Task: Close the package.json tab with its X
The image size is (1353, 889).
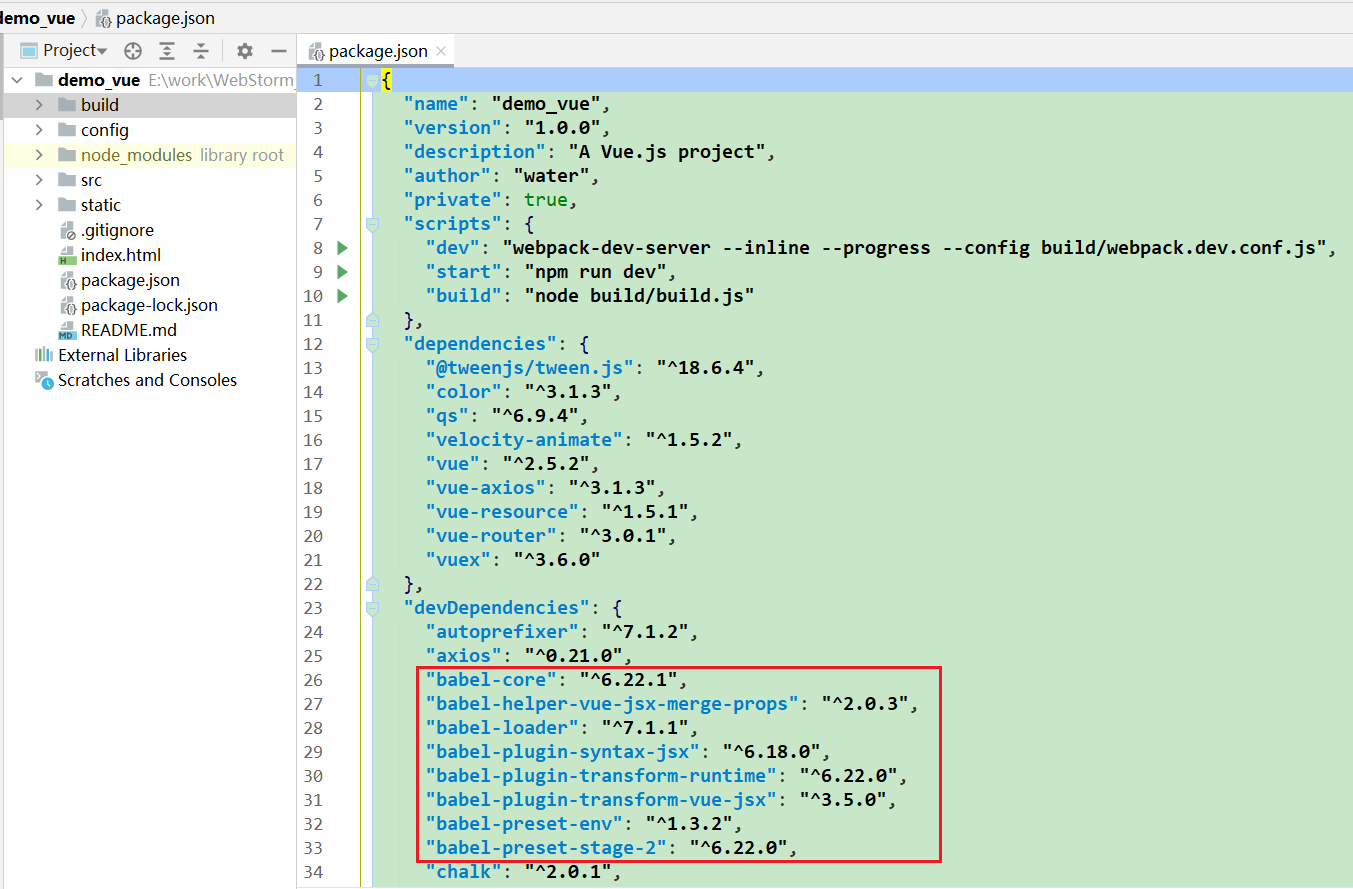Action: tap(440, 50)
